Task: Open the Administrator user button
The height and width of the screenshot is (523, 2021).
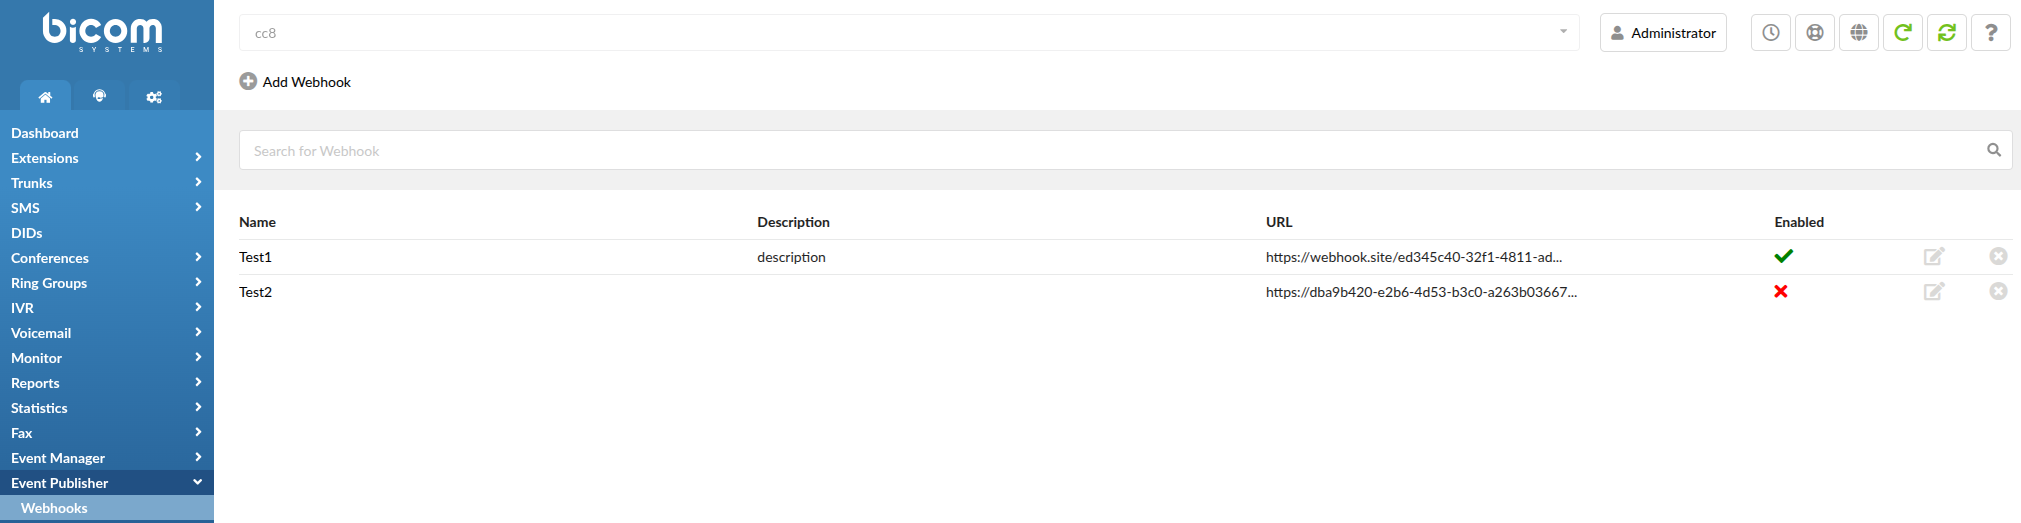Action: (1663, 33)
